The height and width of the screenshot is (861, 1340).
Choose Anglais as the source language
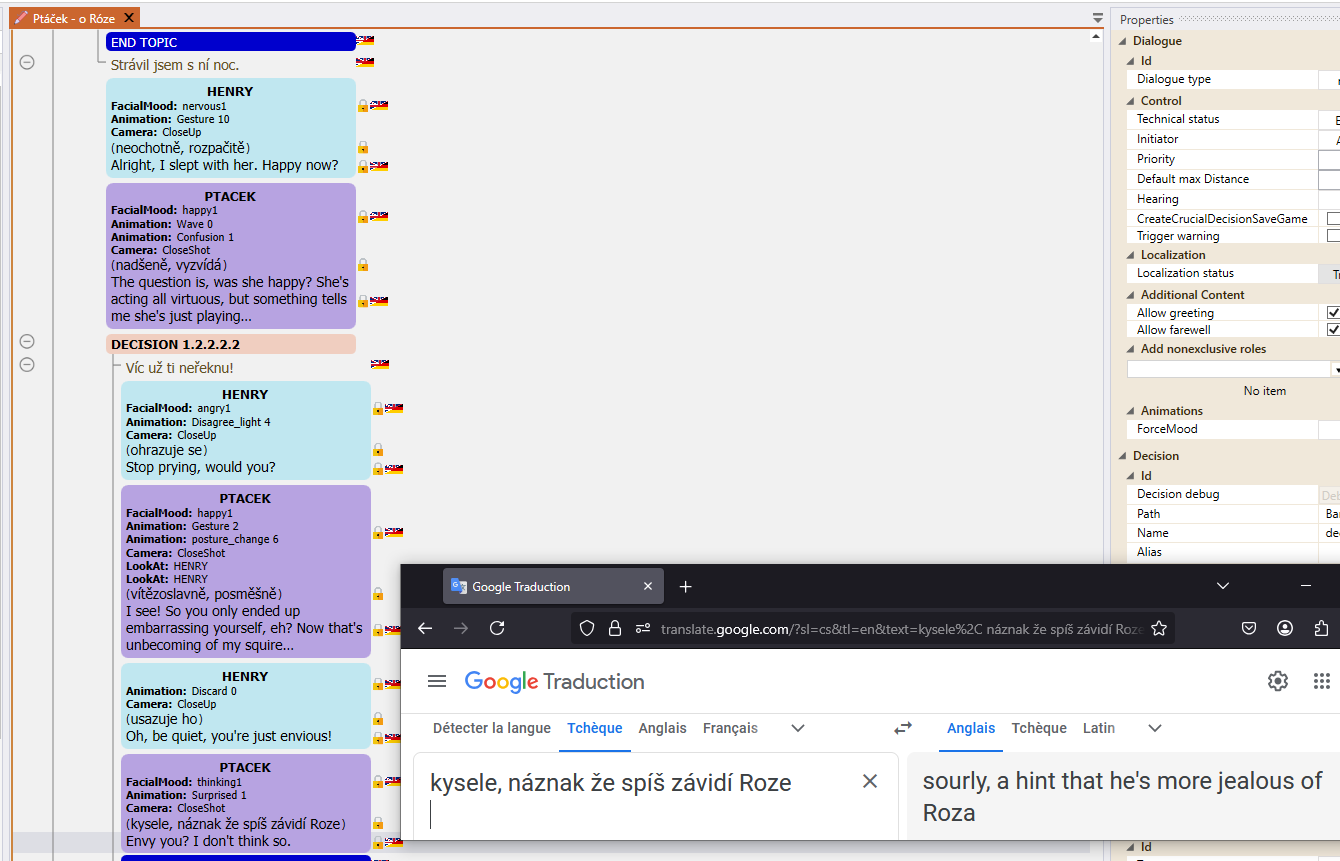662,728
